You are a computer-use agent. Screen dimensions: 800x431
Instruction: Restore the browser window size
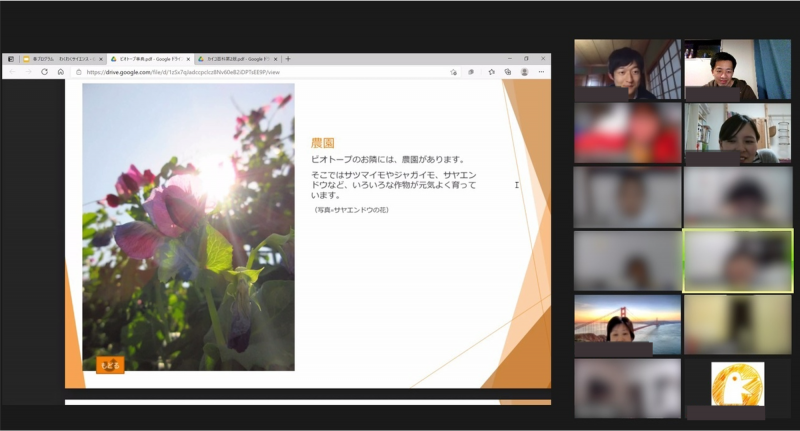tap(526, 59)
